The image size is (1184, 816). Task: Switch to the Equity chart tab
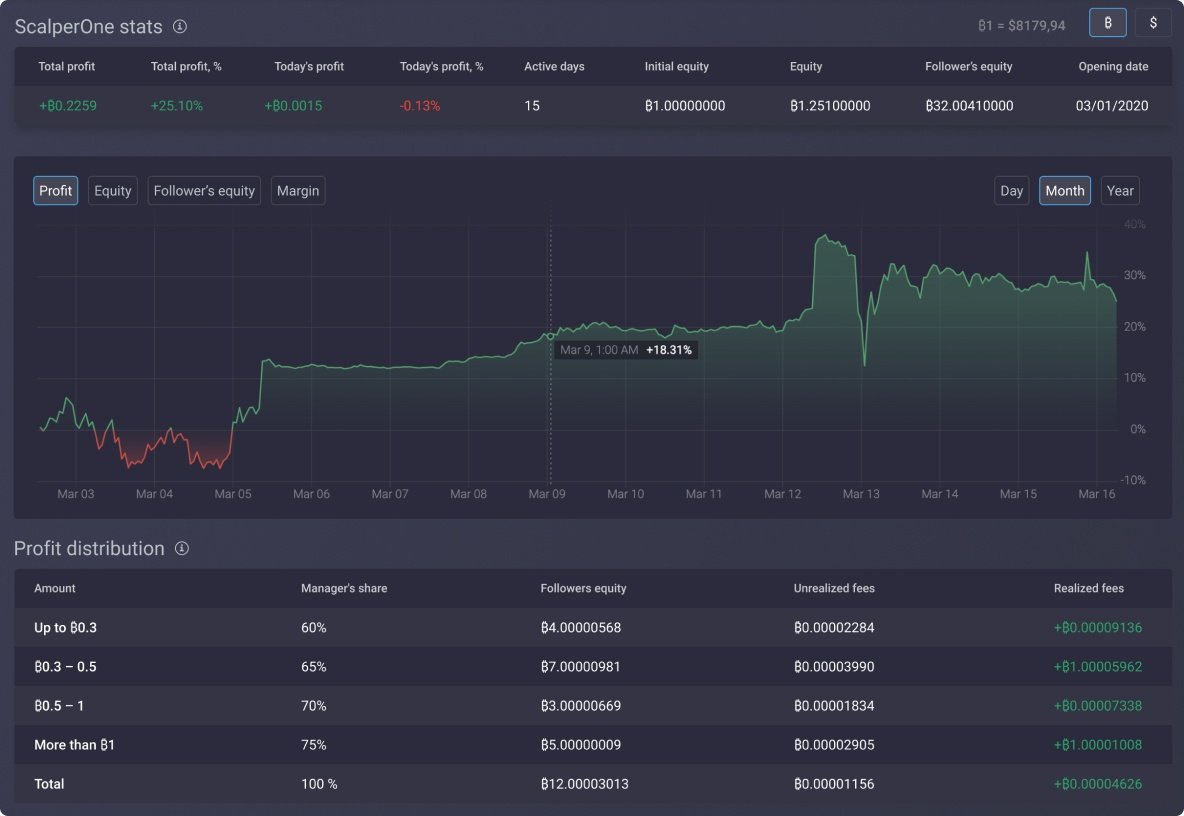[x=112, y=190]
